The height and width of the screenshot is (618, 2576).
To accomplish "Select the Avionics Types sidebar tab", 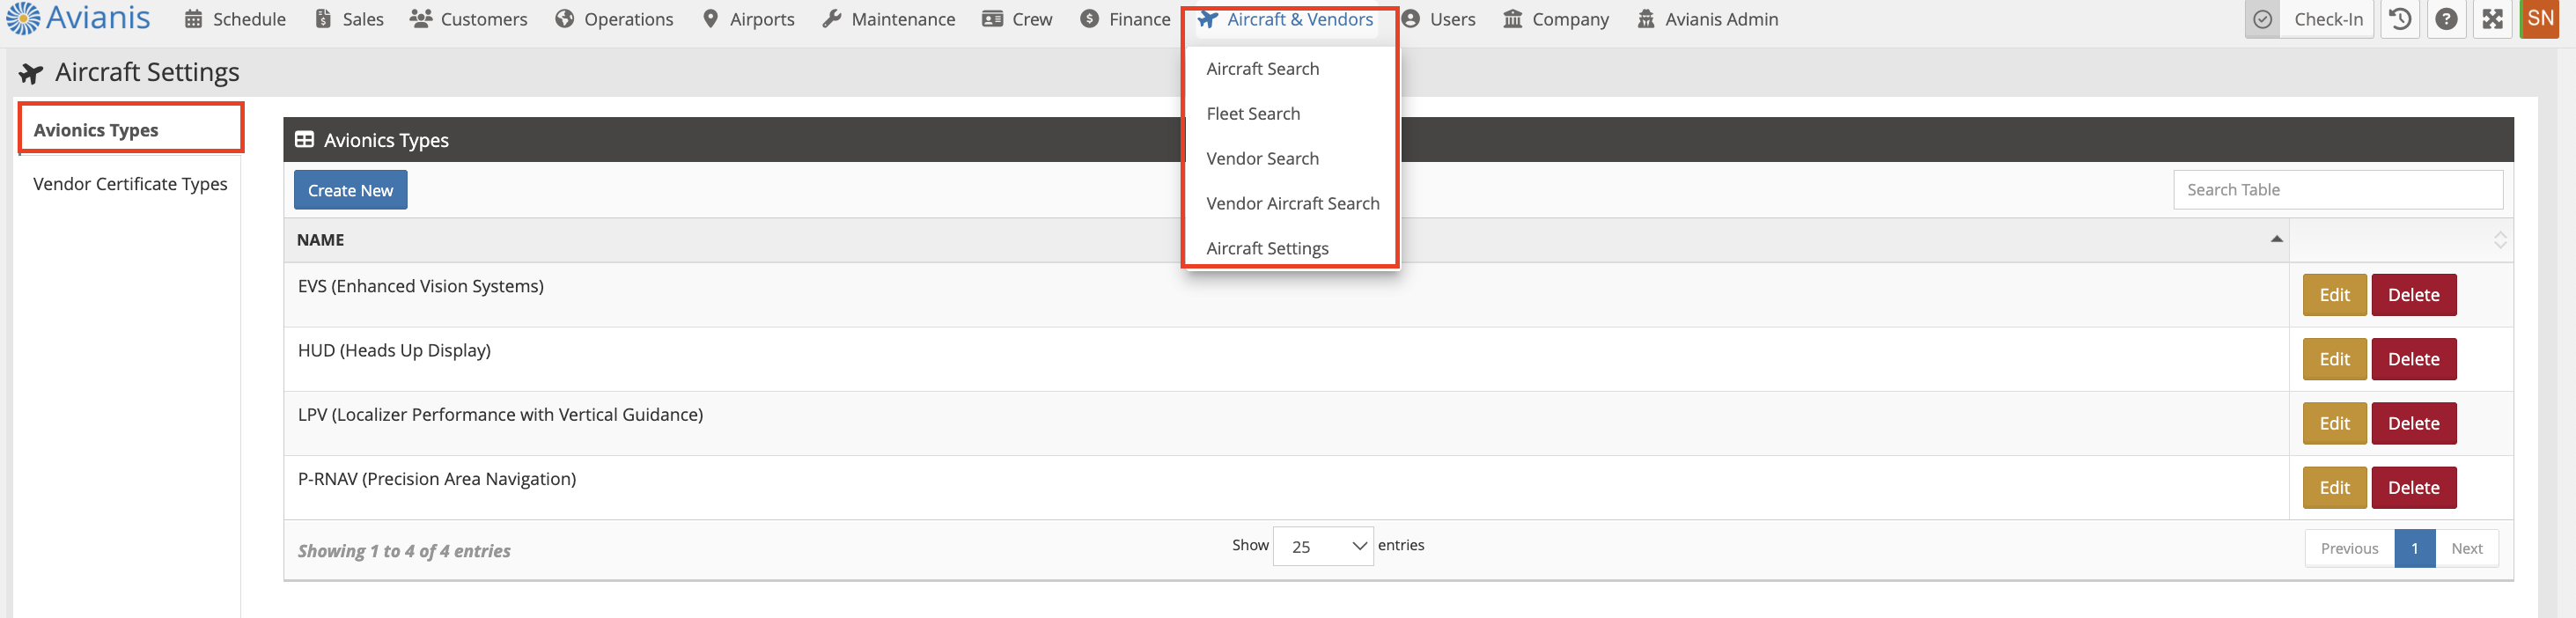I will point(130,130).
